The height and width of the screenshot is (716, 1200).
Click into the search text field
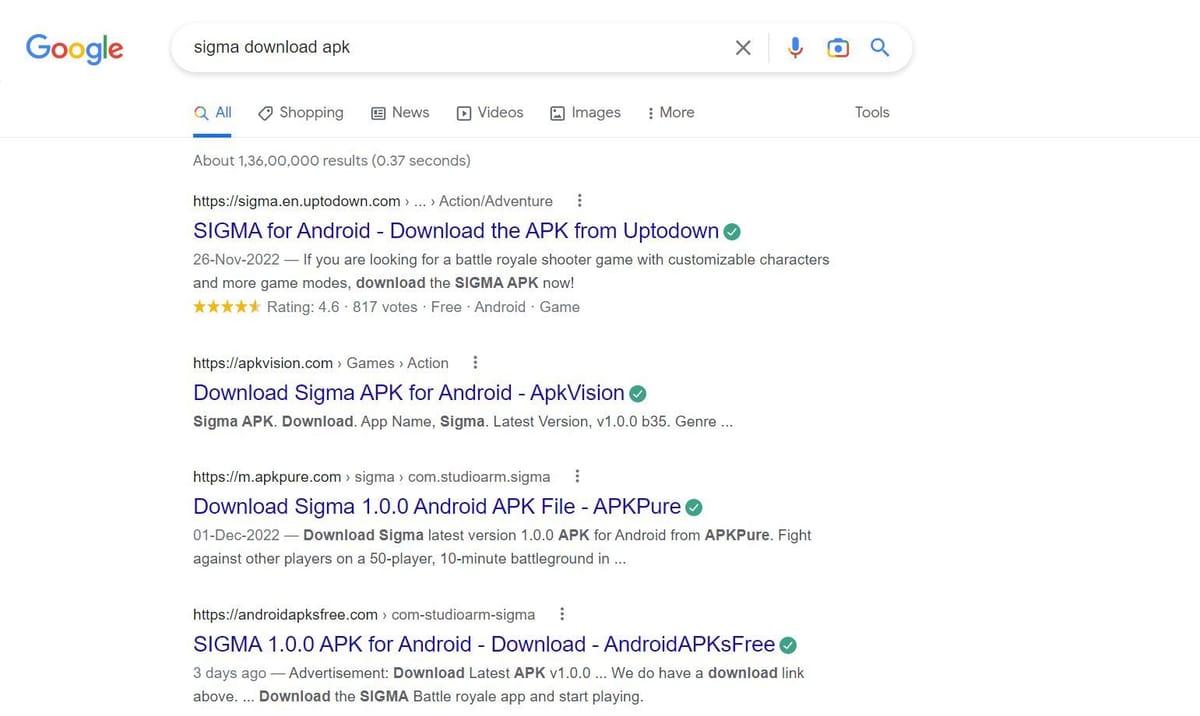[x=450, y=48]
